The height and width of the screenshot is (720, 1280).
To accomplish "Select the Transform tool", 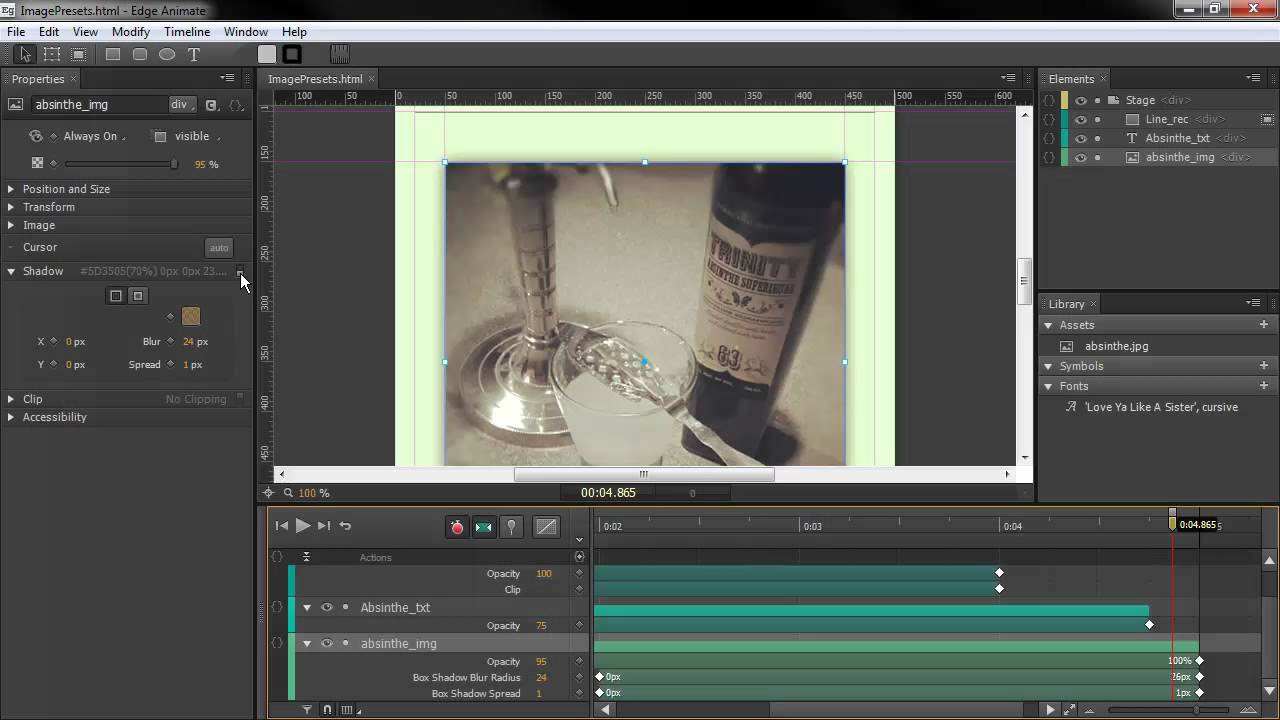I will point(52,55).
